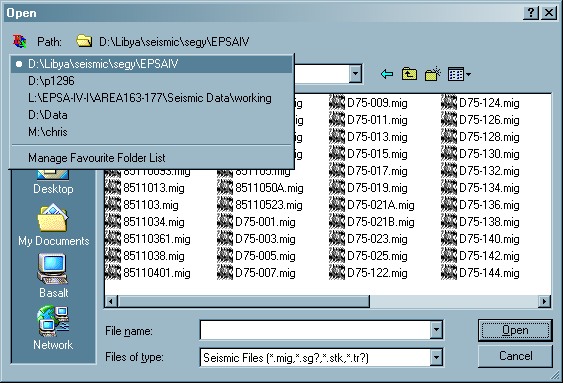Image resolution: width=564 pixels, height=385 pixels.
Task: Select file D75-007.mig
Action: pos(256,273)
